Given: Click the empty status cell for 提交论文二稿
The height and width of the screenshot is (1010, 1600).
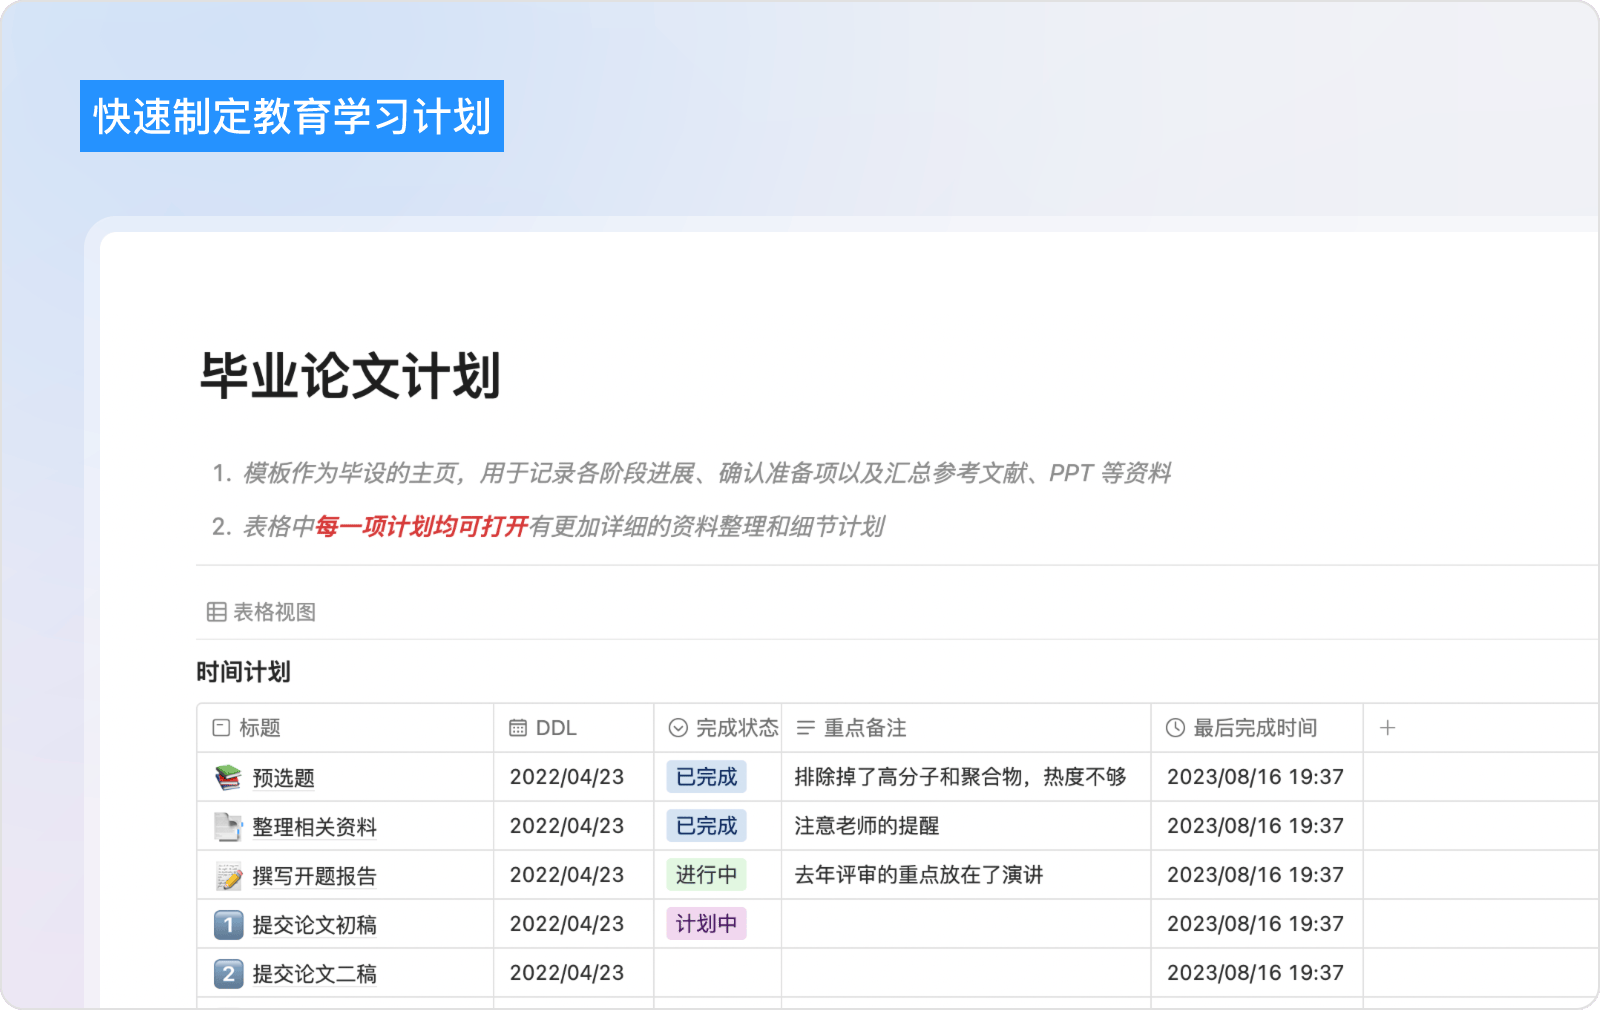Looking at the screenshot, I should (717, 973).
